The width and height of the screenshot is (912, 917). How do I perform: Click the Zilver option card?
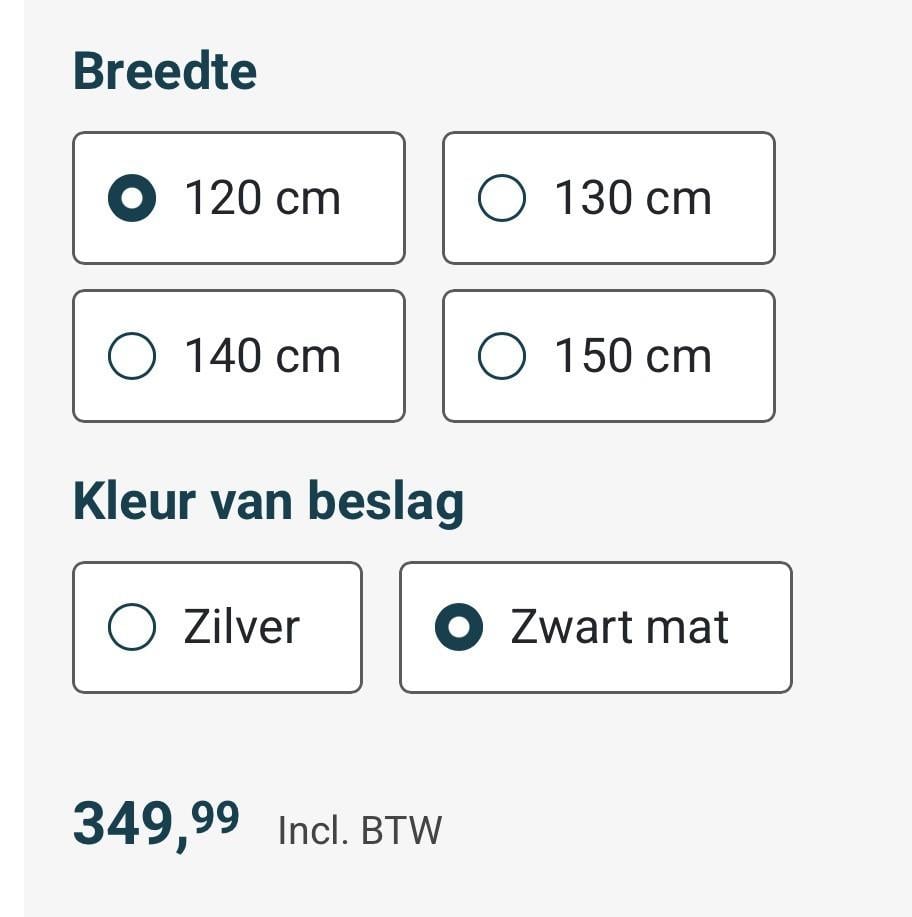point(217,626)
